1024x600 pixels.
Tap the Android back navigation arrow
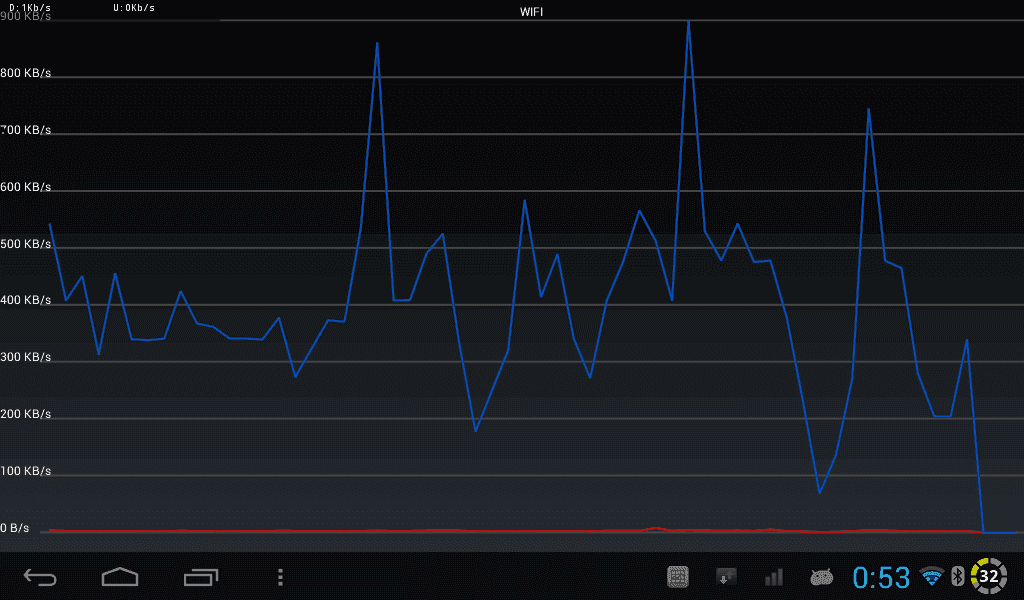(40, 577)
